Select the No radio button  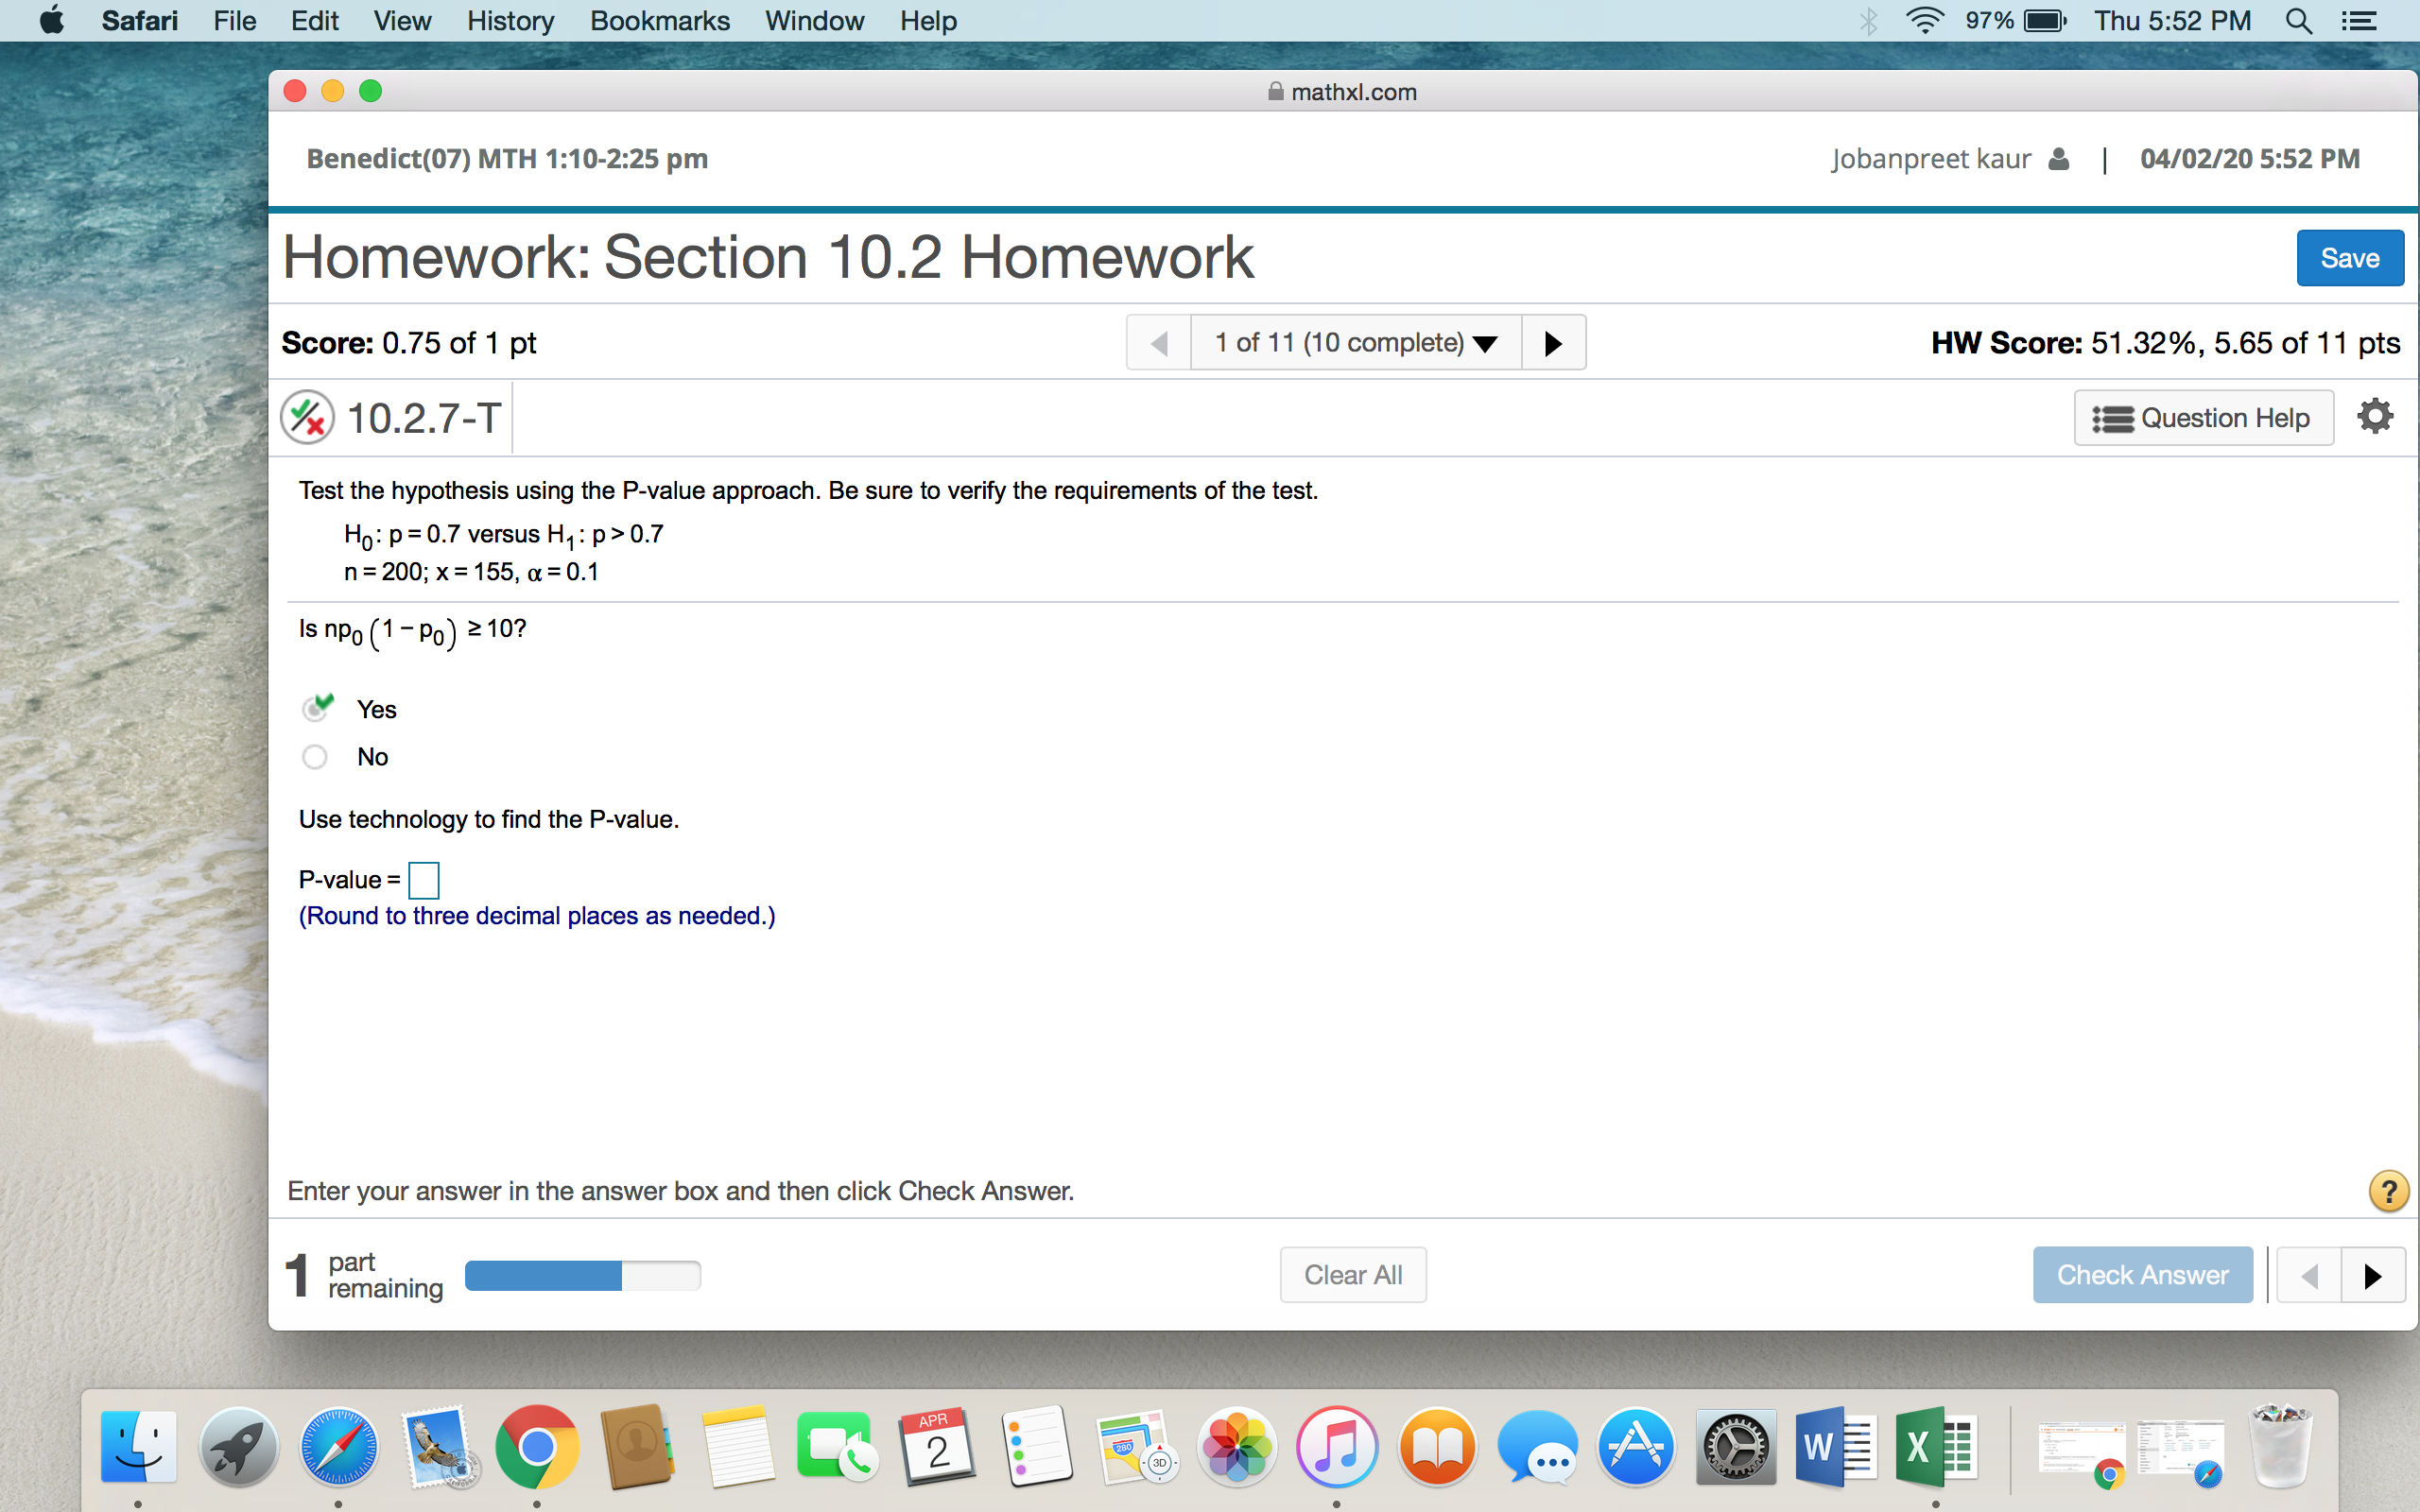click(x=317, y=754)
